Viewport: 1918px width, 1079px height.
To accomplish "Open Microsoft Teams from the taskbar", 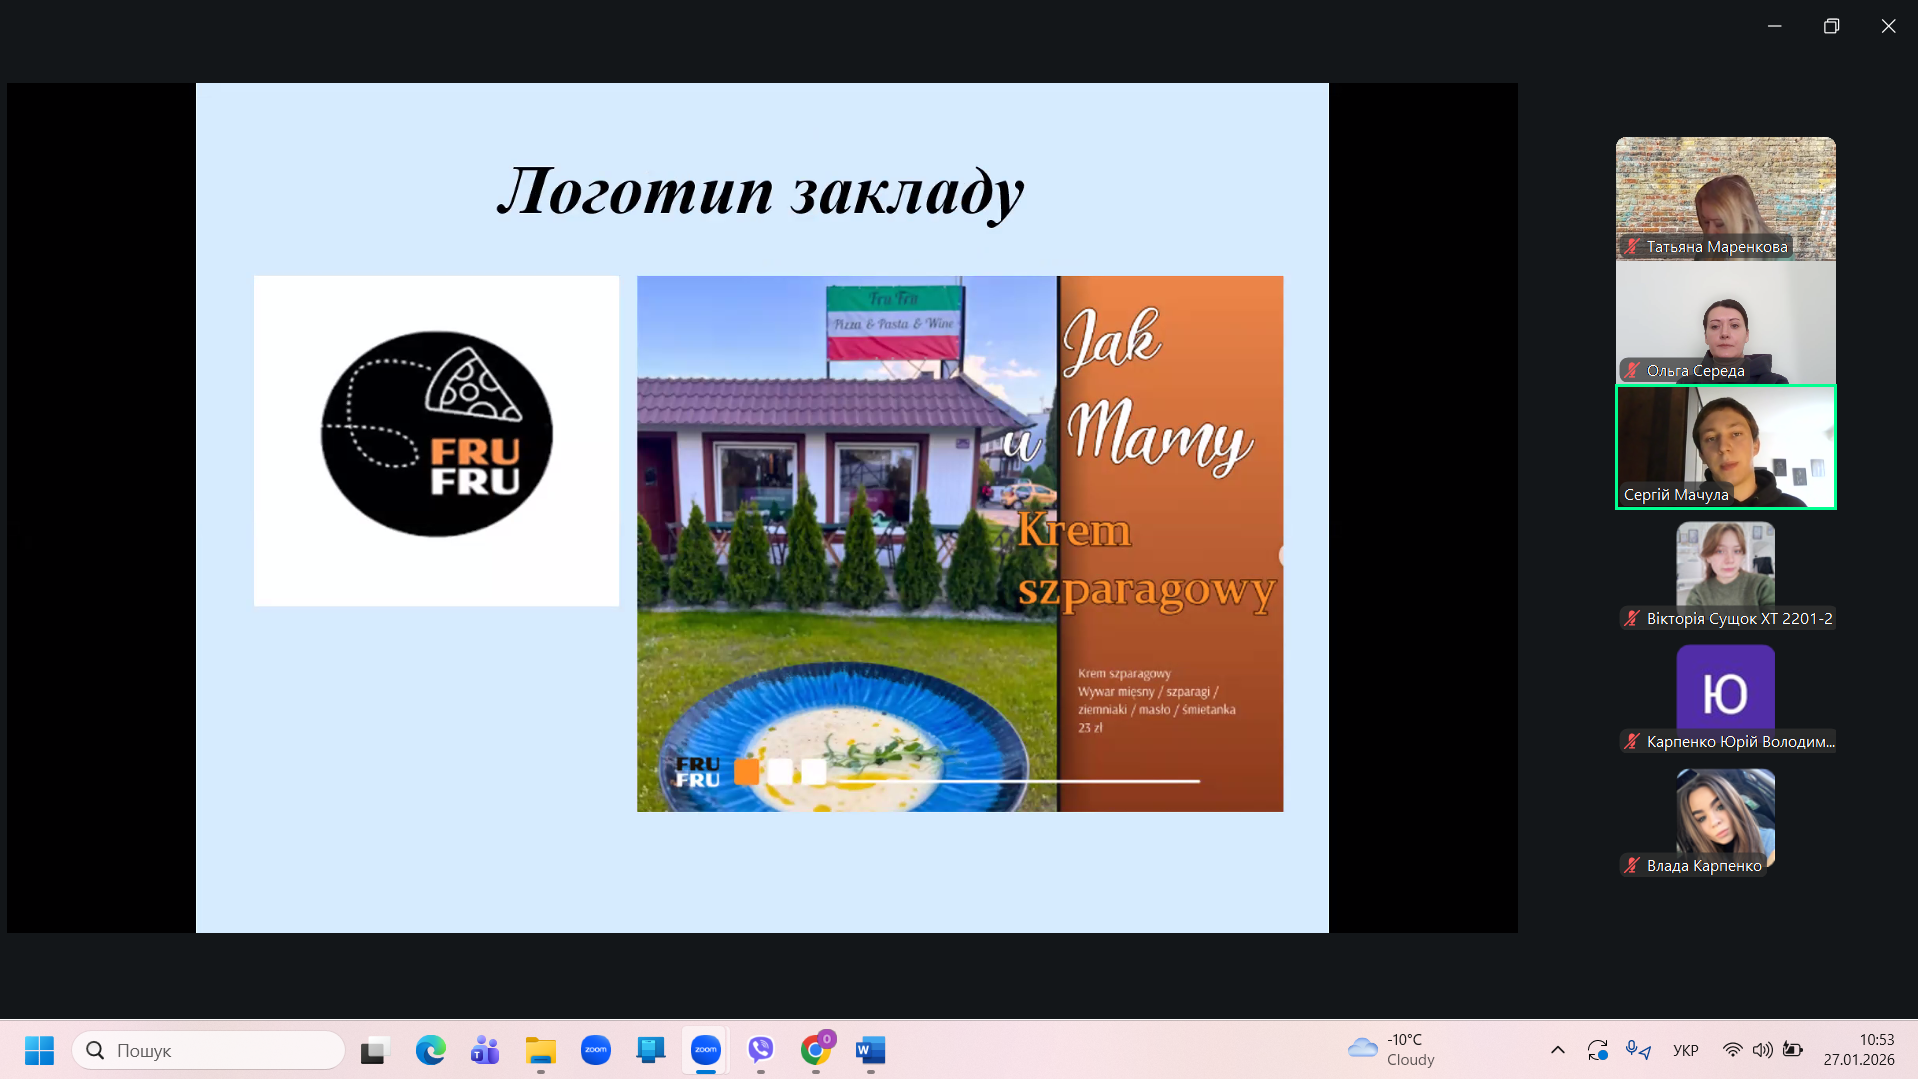I will [485, 1050].
